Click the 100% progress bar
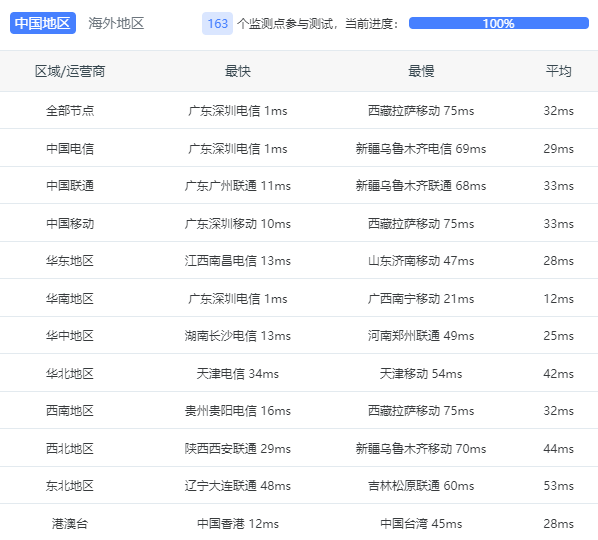The image size is (598, 540). pyautogui.click(x=498, y=23)
